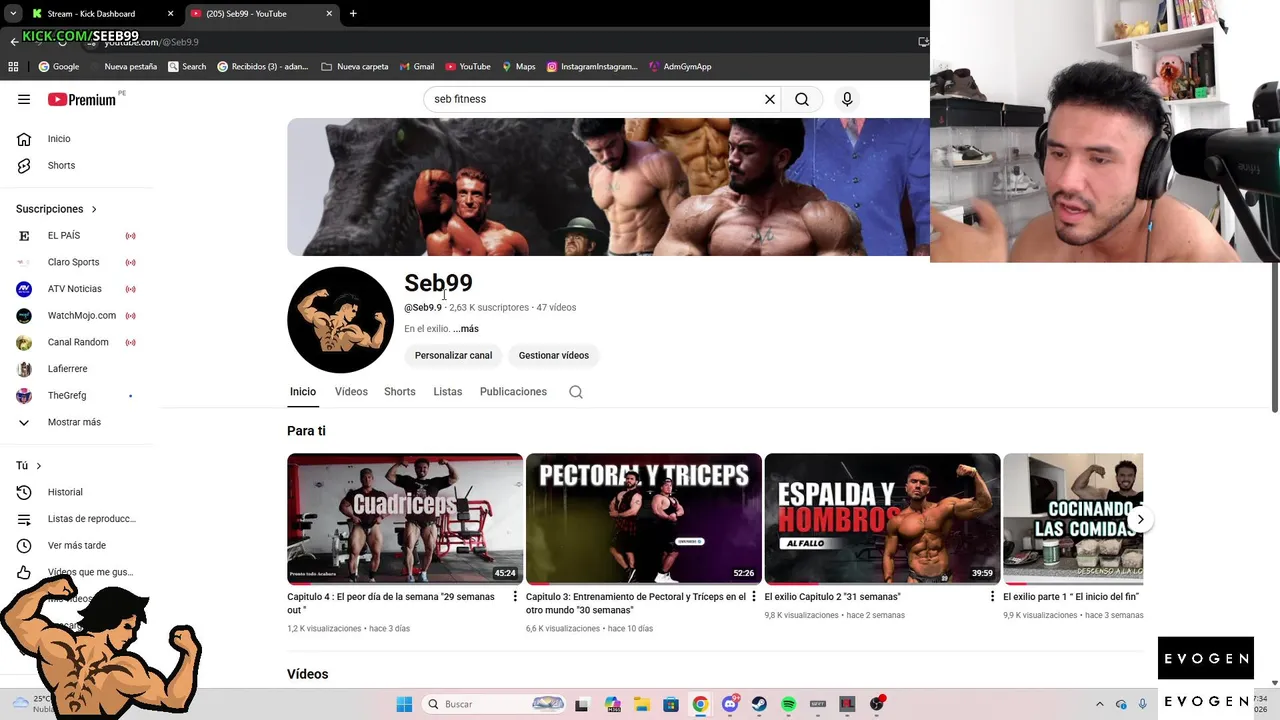This screenshot has height=720, width=1280.
Task: Open the Canal Random subscription
Action: tap(76, 342)
